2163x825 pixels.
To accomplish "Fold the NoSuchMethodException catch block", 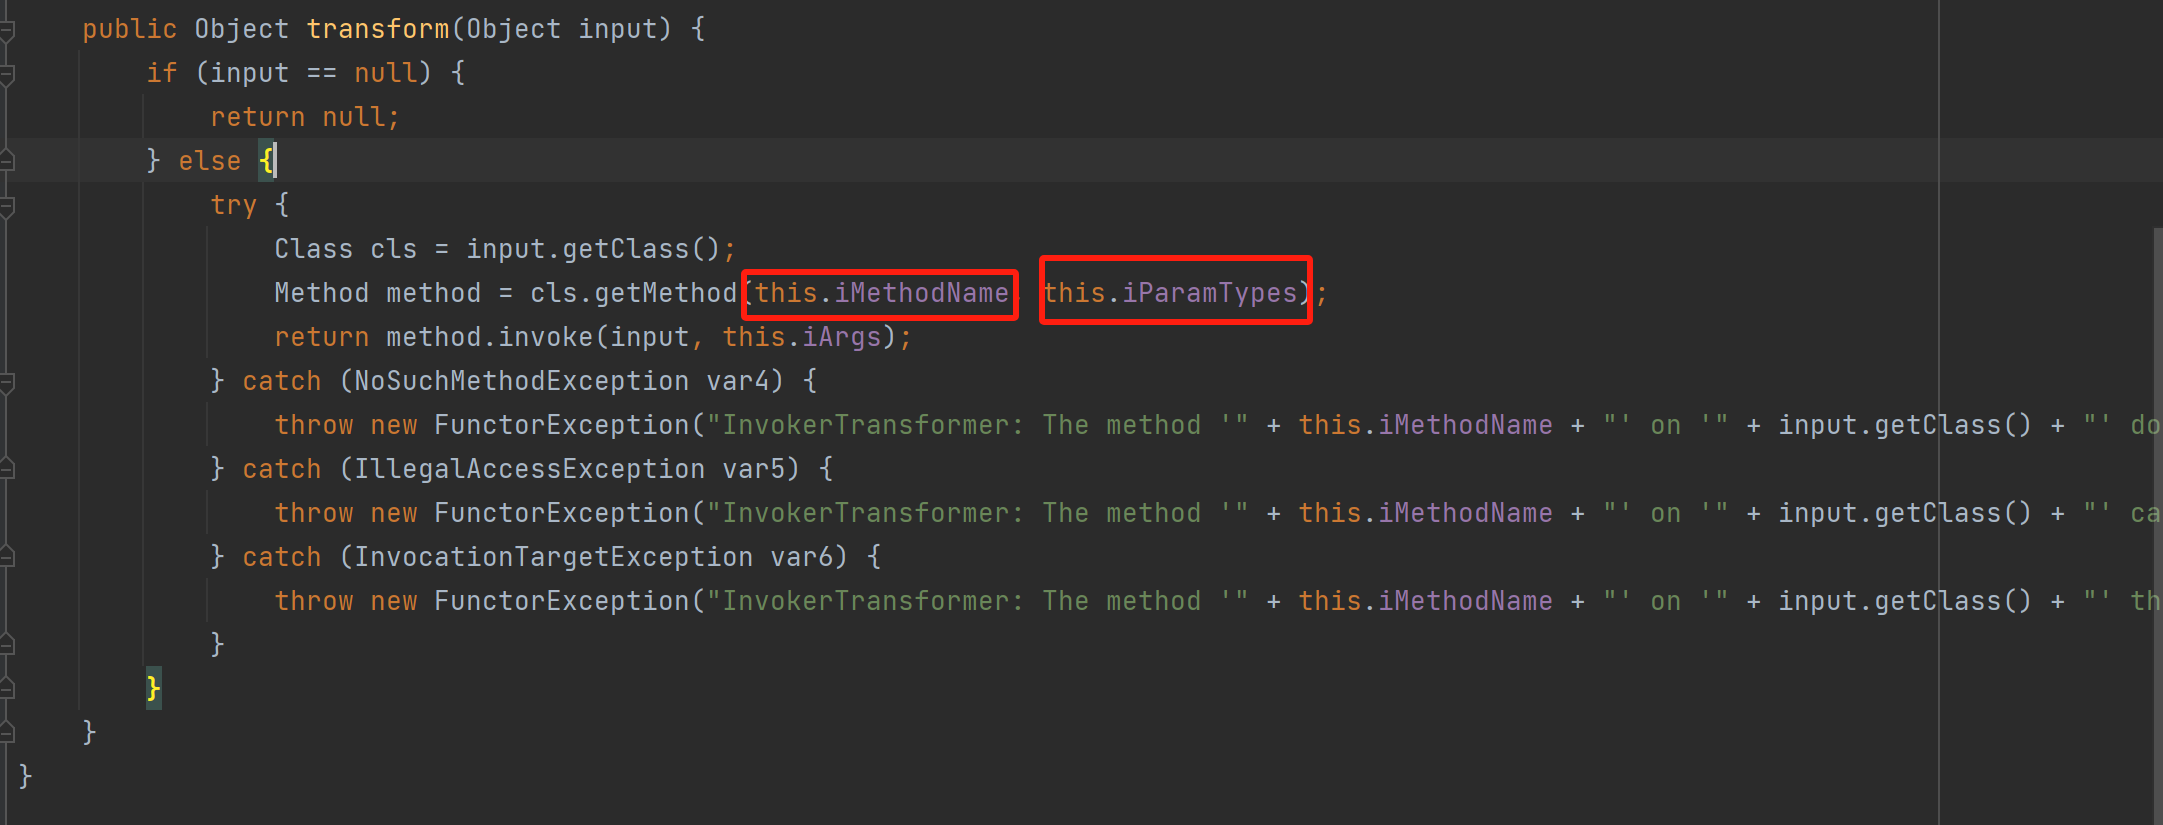I will click(x=7, y=382).
